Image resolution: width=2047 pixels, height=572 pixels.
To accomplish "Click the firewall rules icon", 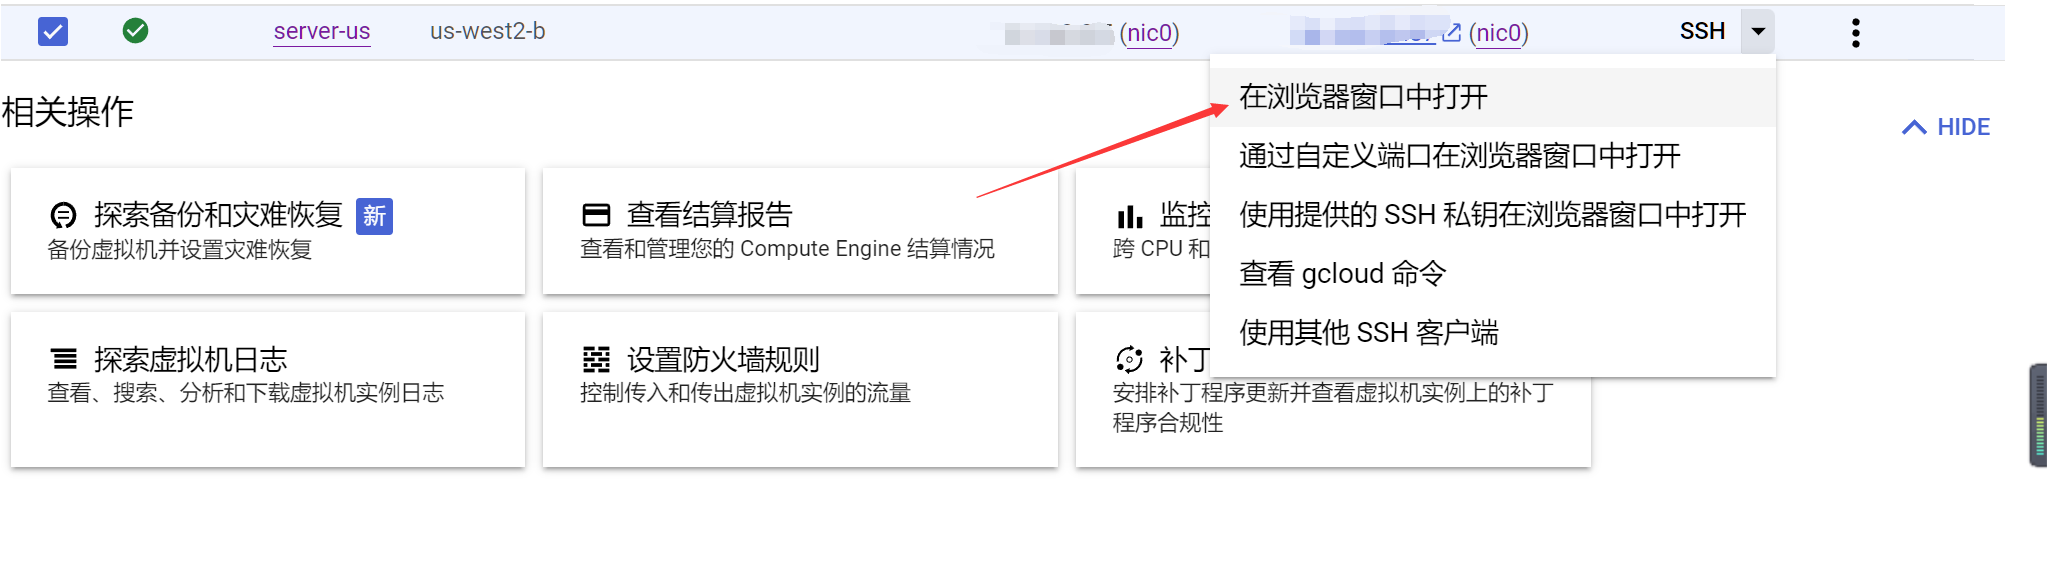I will 596,359.
